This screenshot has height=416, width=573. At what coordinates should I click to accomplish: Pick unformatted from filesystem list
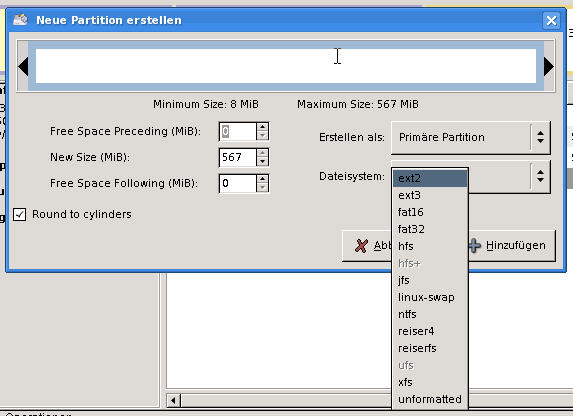pos(430,399)
